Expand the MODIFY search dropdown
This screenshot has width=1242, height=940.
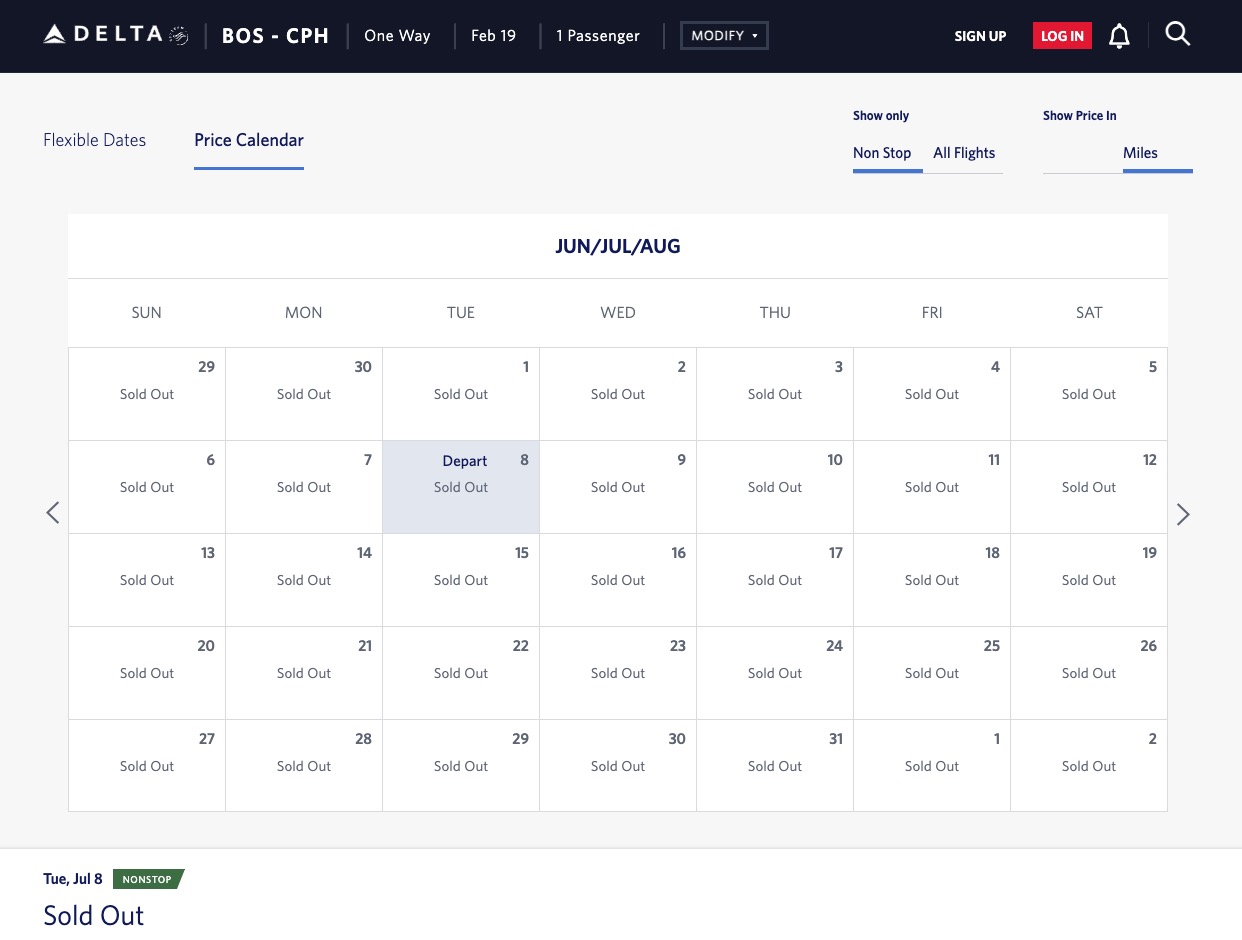point(724,36)
